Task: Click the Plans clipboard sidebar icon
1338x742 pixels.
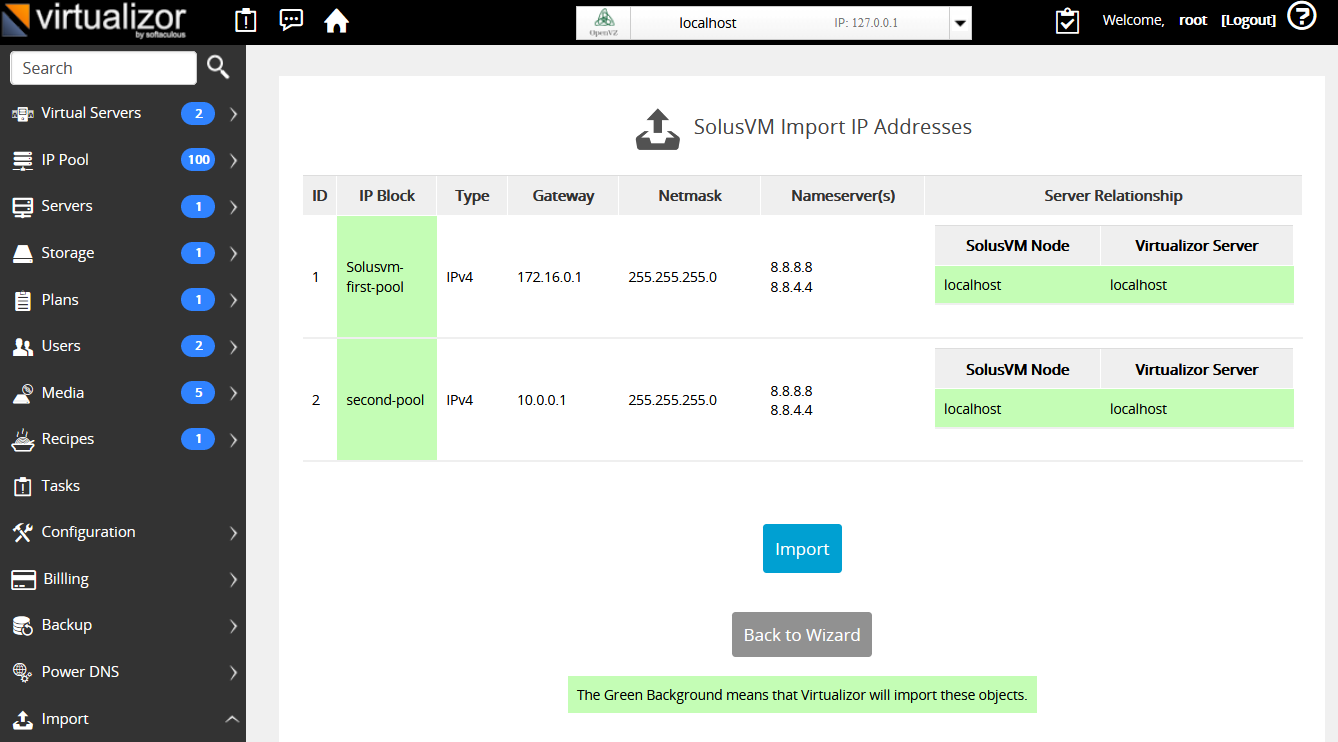Action: click(x=22, y=300)
